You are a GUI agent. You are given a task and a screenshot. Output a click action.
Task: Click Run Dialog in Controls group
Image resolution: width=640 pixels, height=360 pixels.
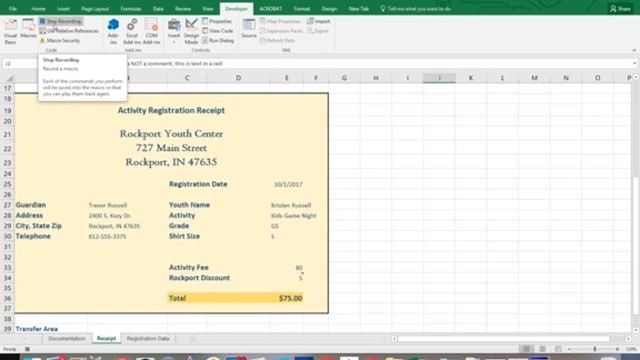click(218, 40)
